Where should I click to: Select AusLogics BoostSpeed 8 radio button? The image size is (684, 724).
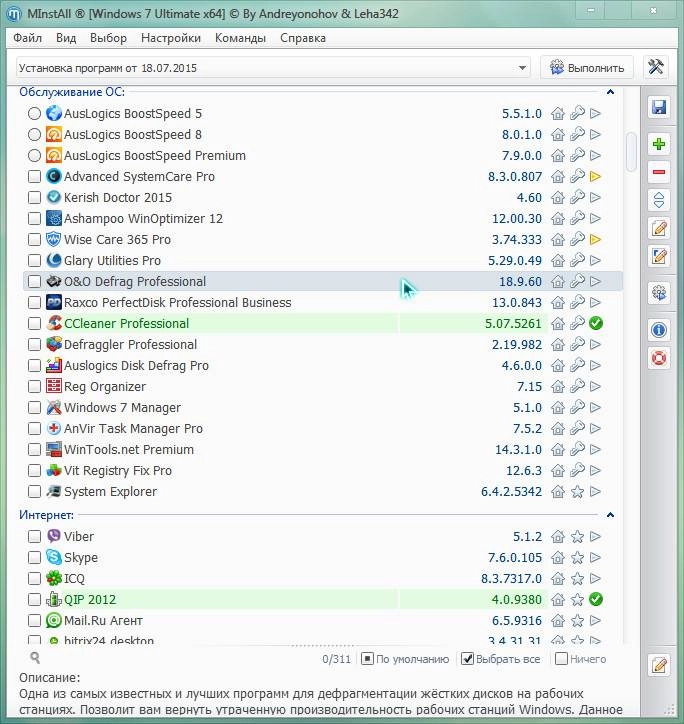click(x=34, y=134)
